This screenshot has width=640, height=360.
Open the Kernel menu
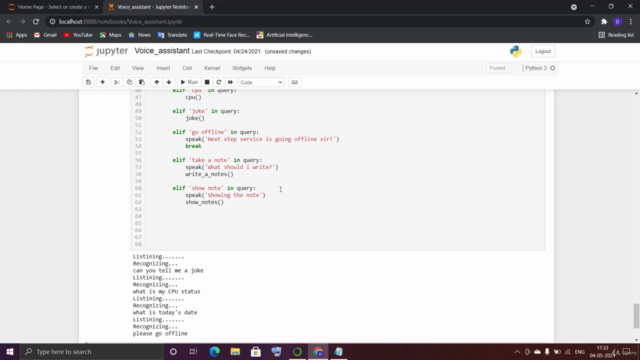[212, 68]
